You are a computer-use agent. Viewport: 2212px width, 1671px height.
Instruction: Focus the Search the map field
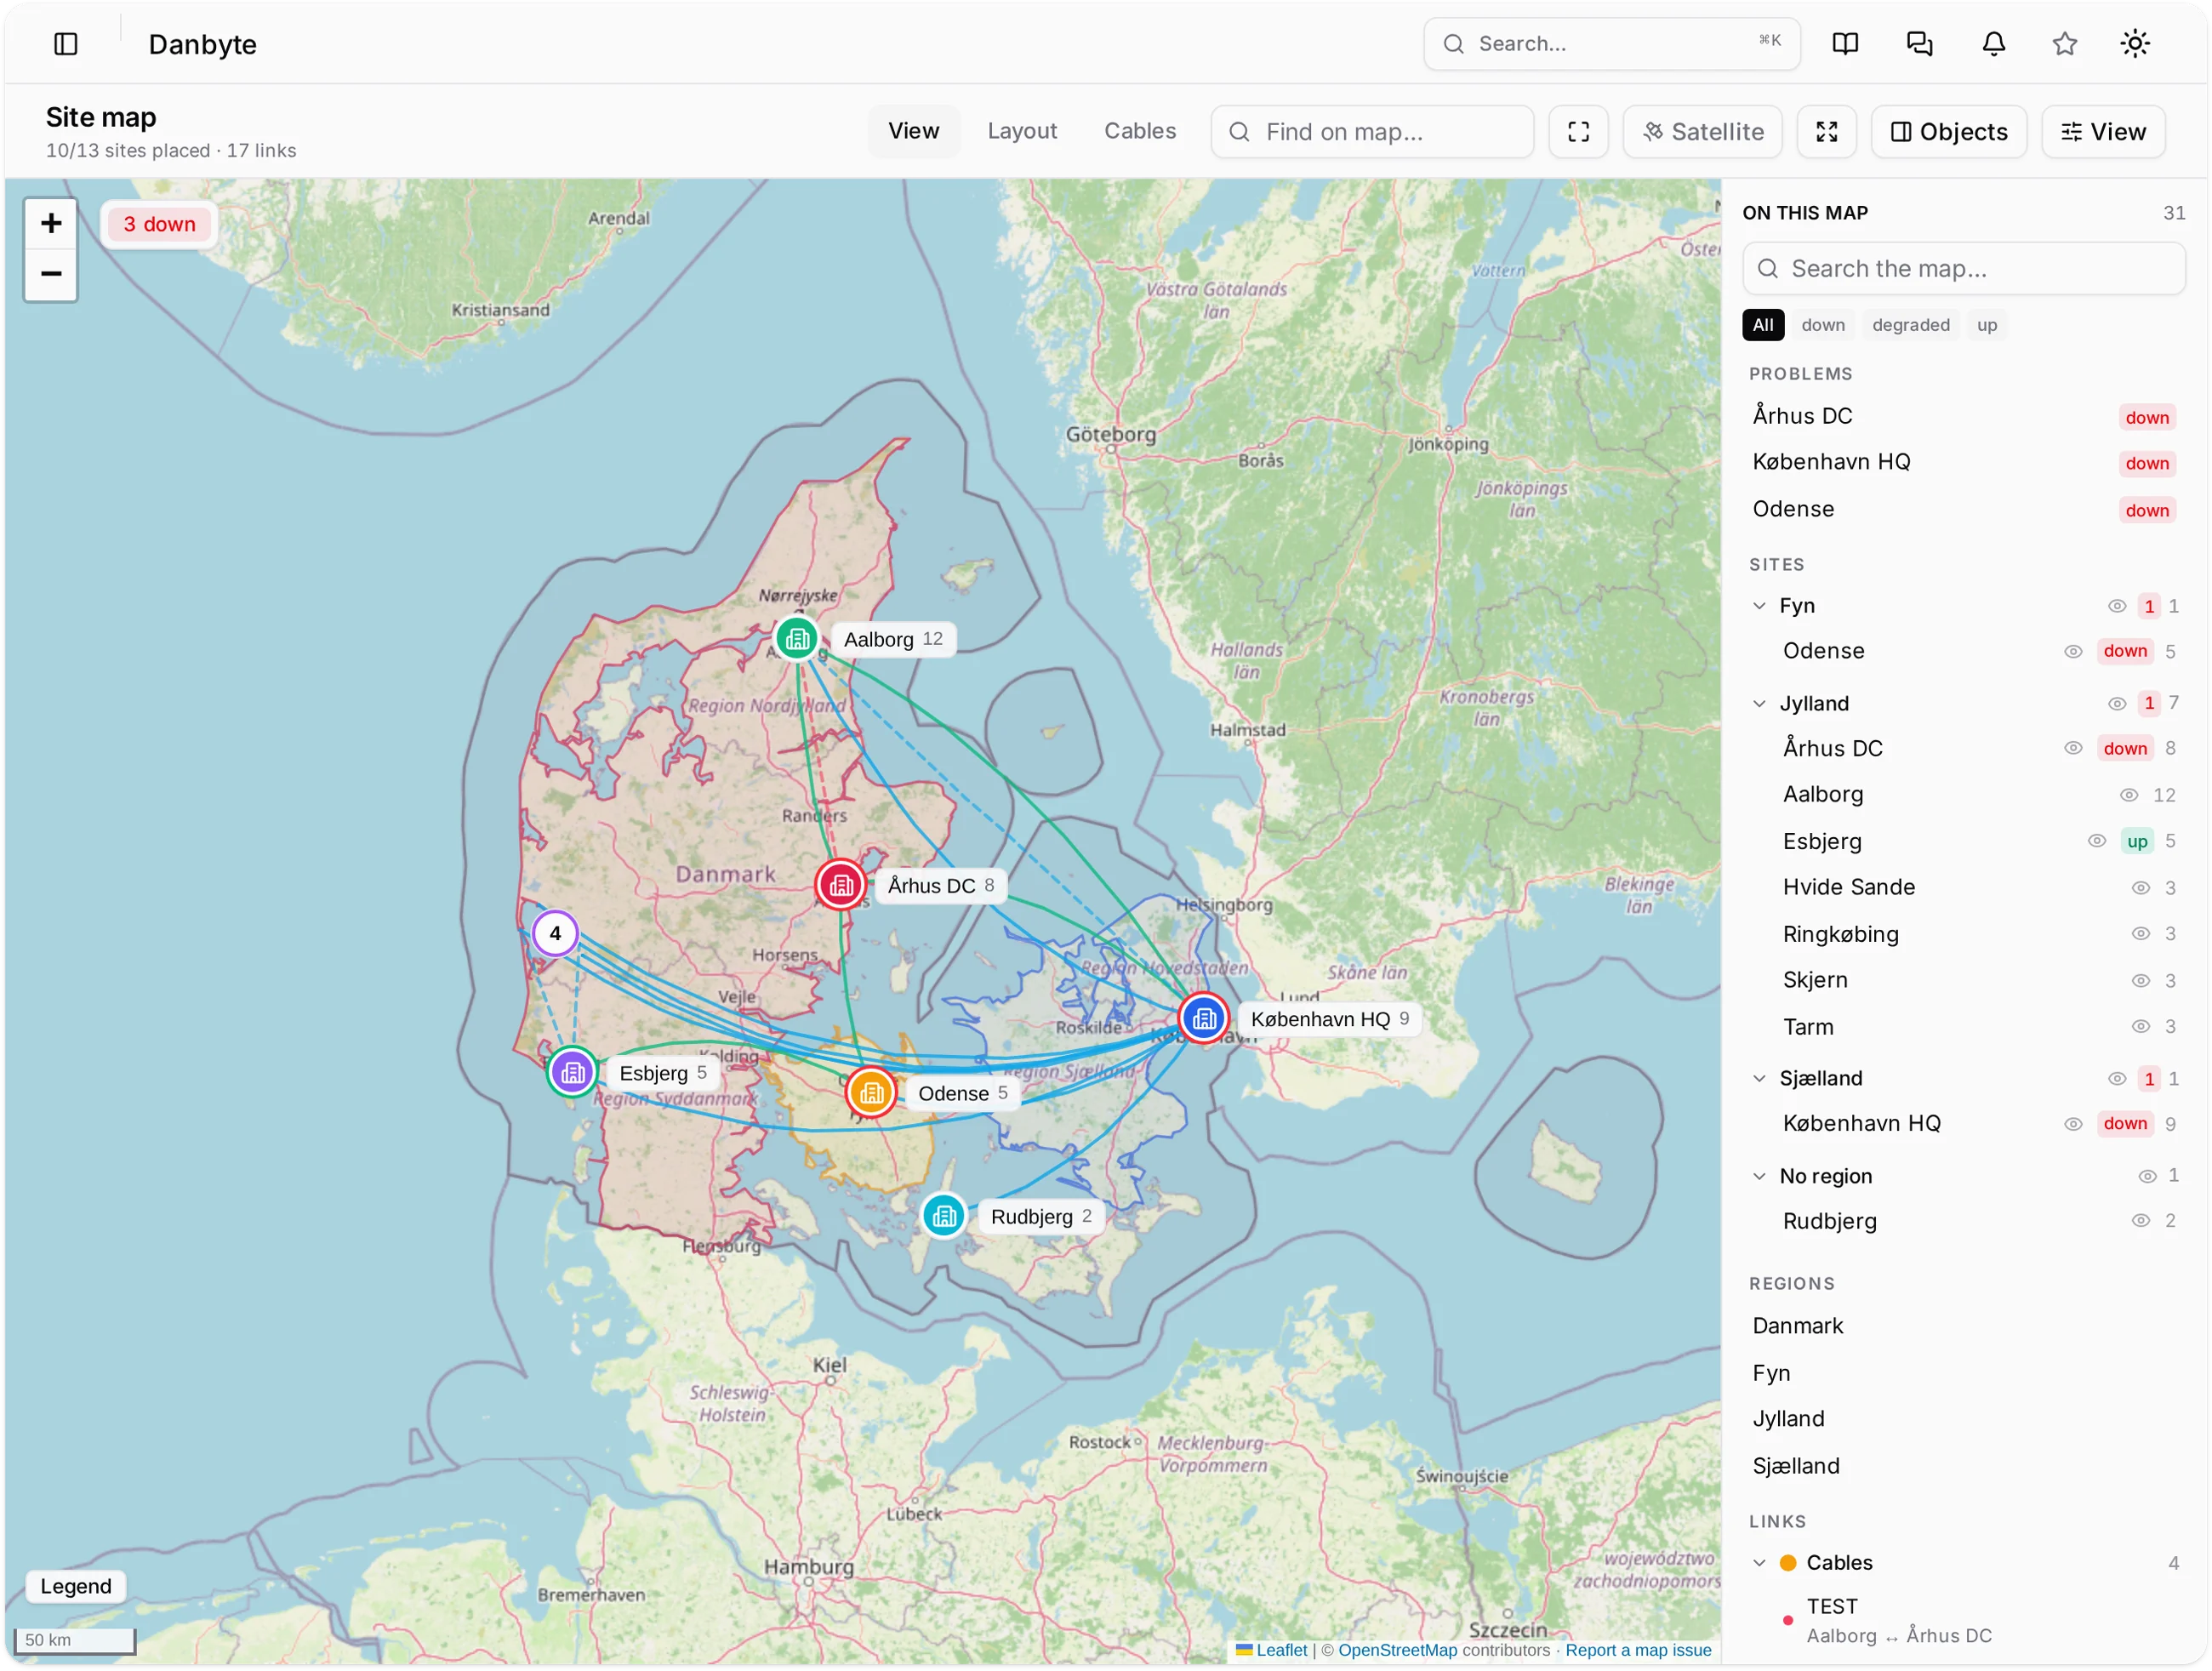tap(1963, 268)
